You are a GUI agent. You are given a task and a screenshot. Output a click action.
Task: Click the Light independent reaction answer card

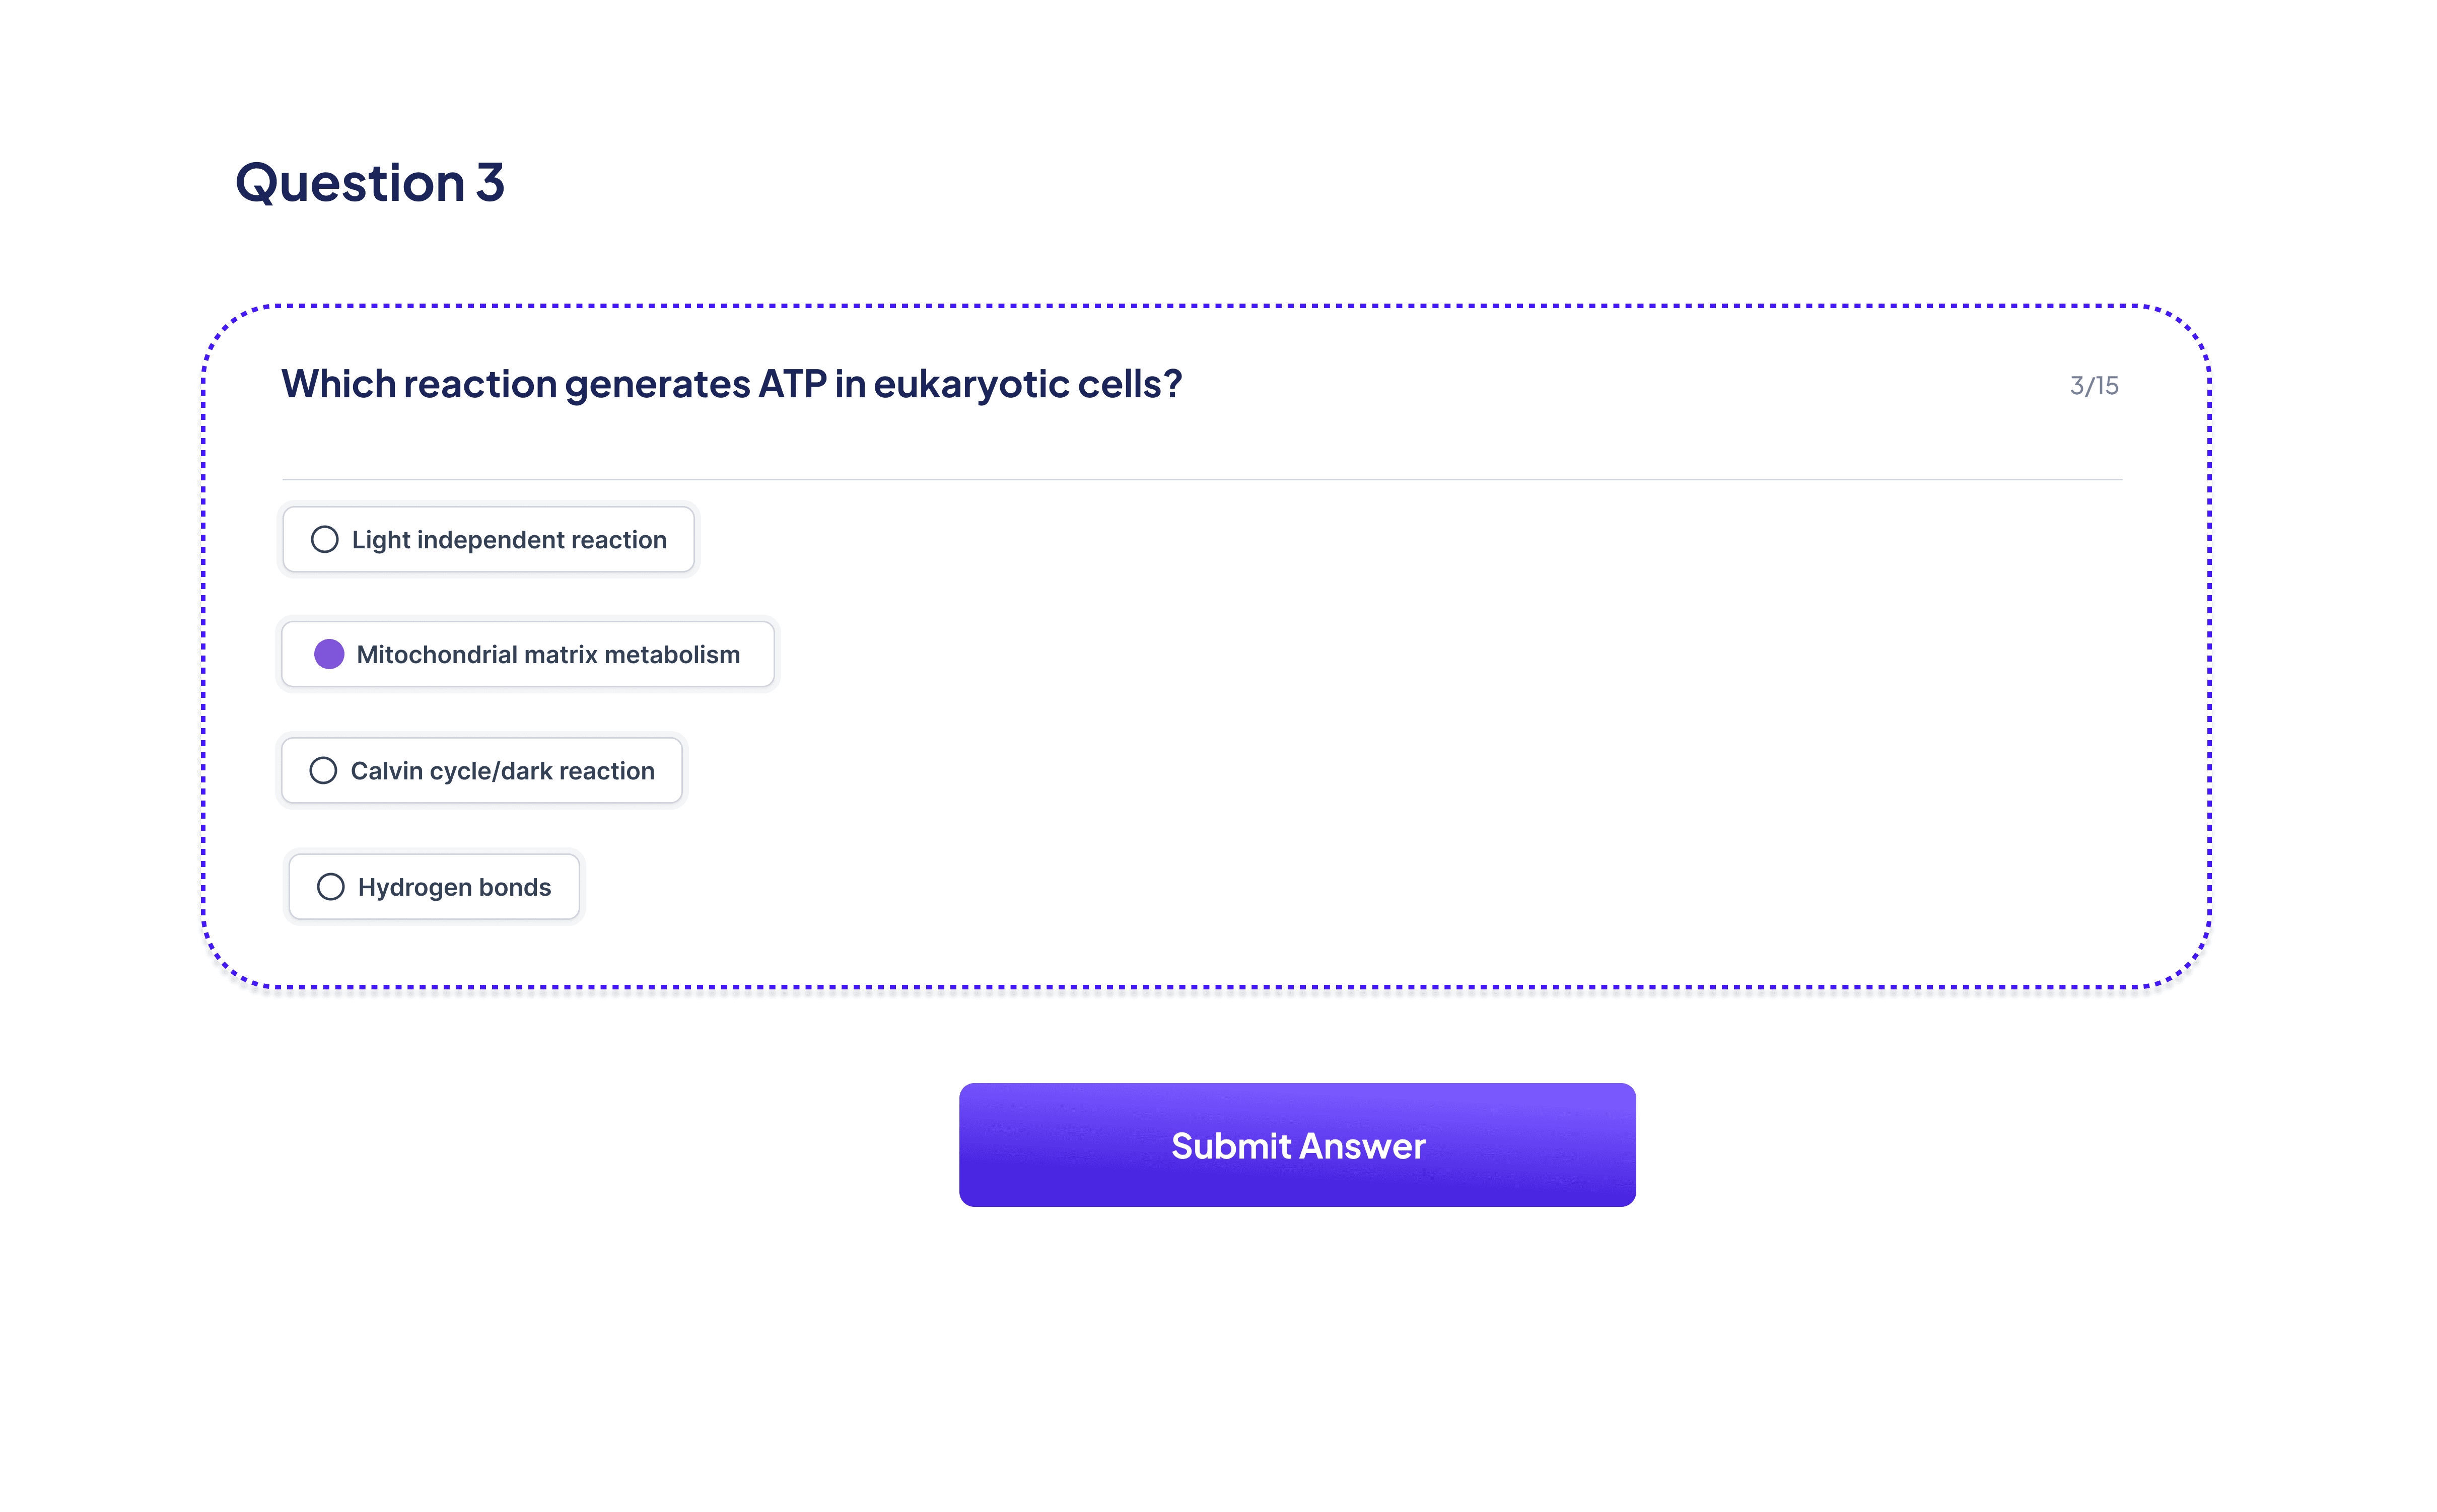[488, 539]
